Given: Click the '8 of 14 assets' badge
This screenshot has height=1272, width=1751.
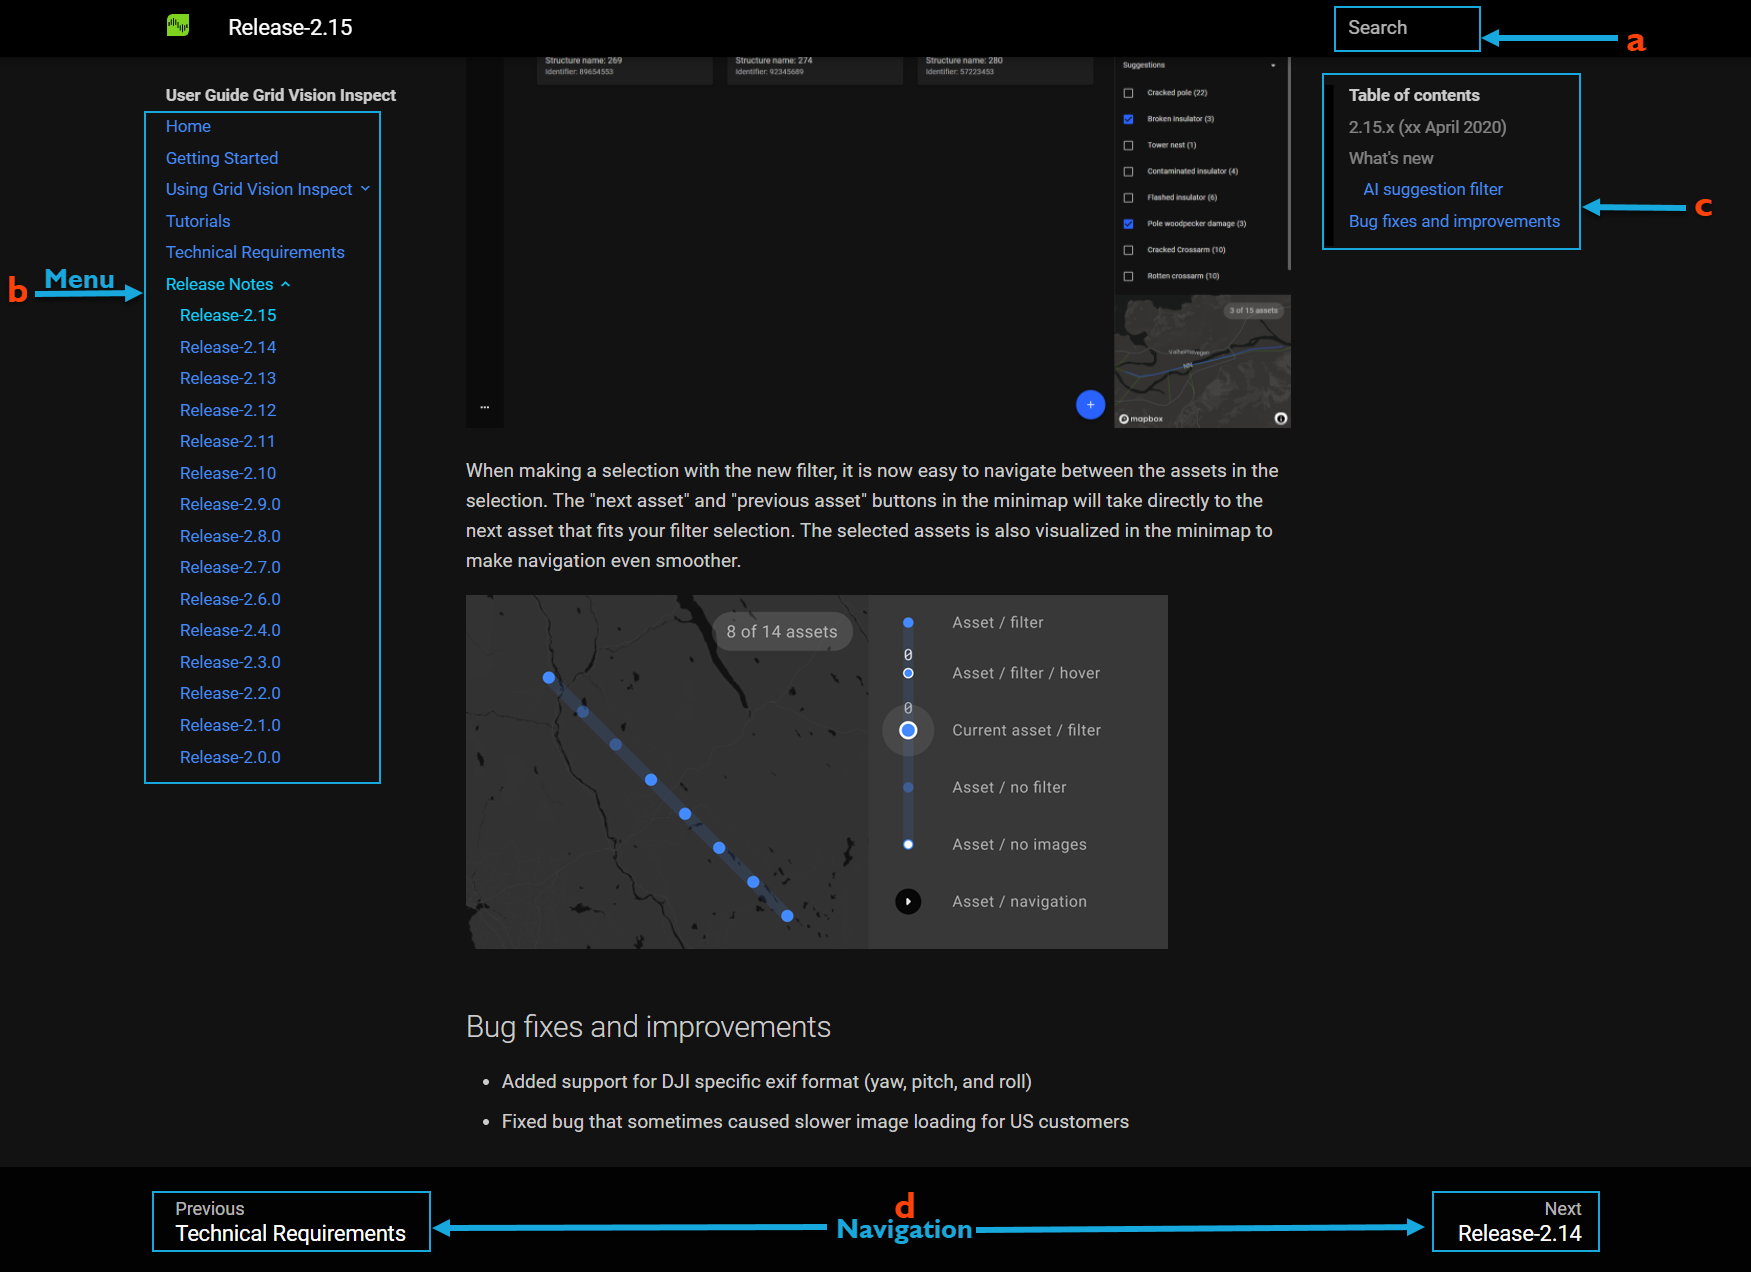Looking at the screenshot, I should pyautogui.click(x=782, y=632).
